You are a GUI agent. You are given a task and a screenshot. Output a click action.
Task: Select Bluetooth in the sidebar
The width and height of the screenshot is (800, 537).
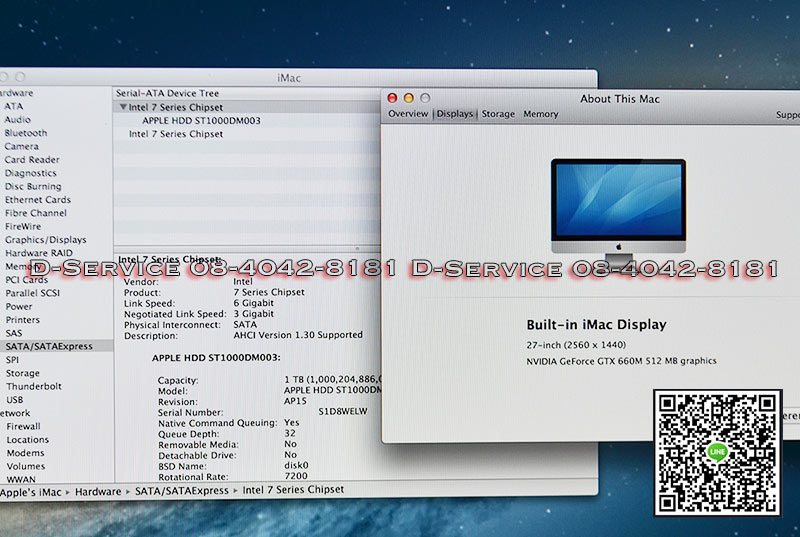tap(26, 133)
